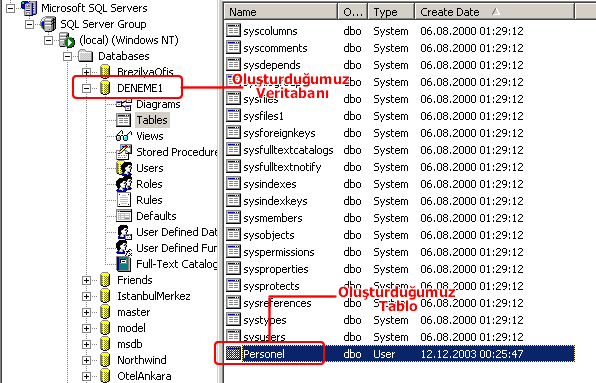Select the sysfulltextnotify table row
The image size is (596, 383).
pyautogui.click(x=399, y=167)
